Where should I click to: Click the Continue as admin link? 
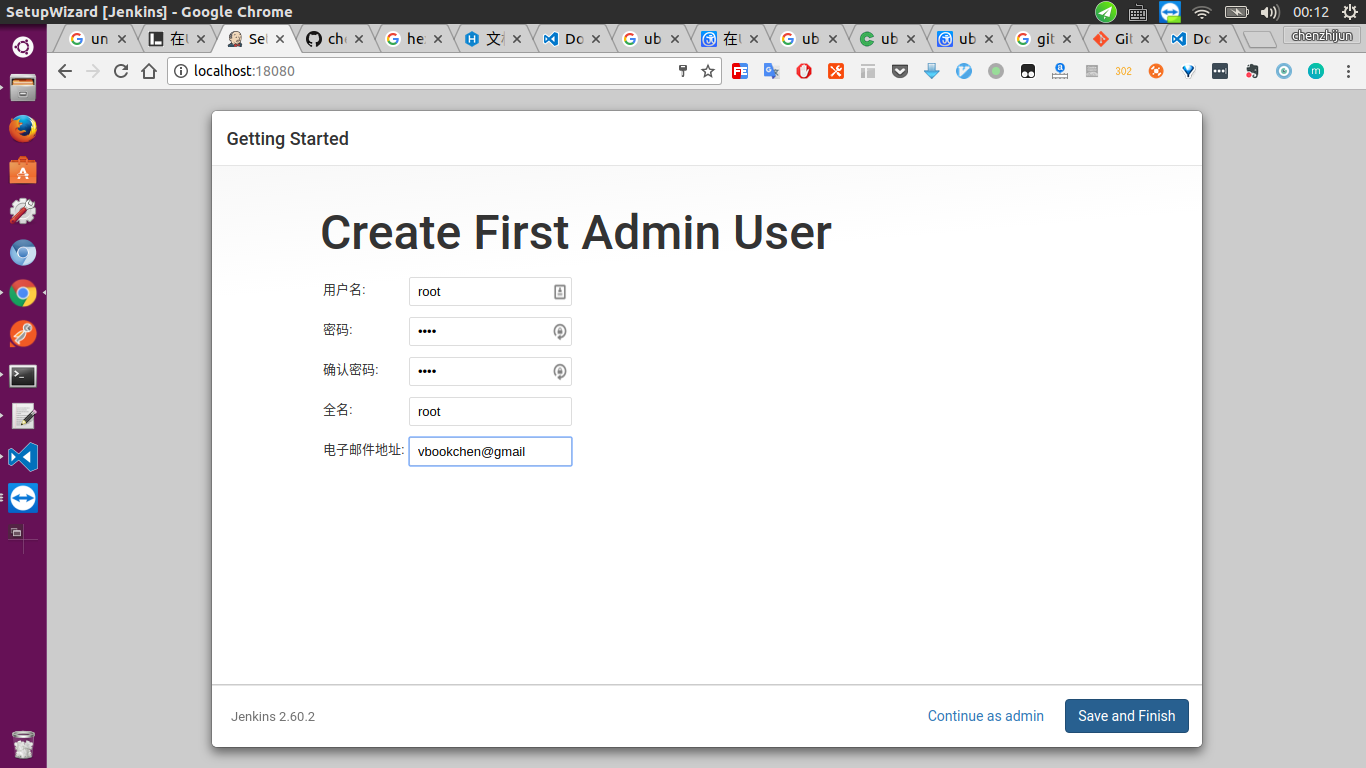pyautogui.click(x=985, y=716)
